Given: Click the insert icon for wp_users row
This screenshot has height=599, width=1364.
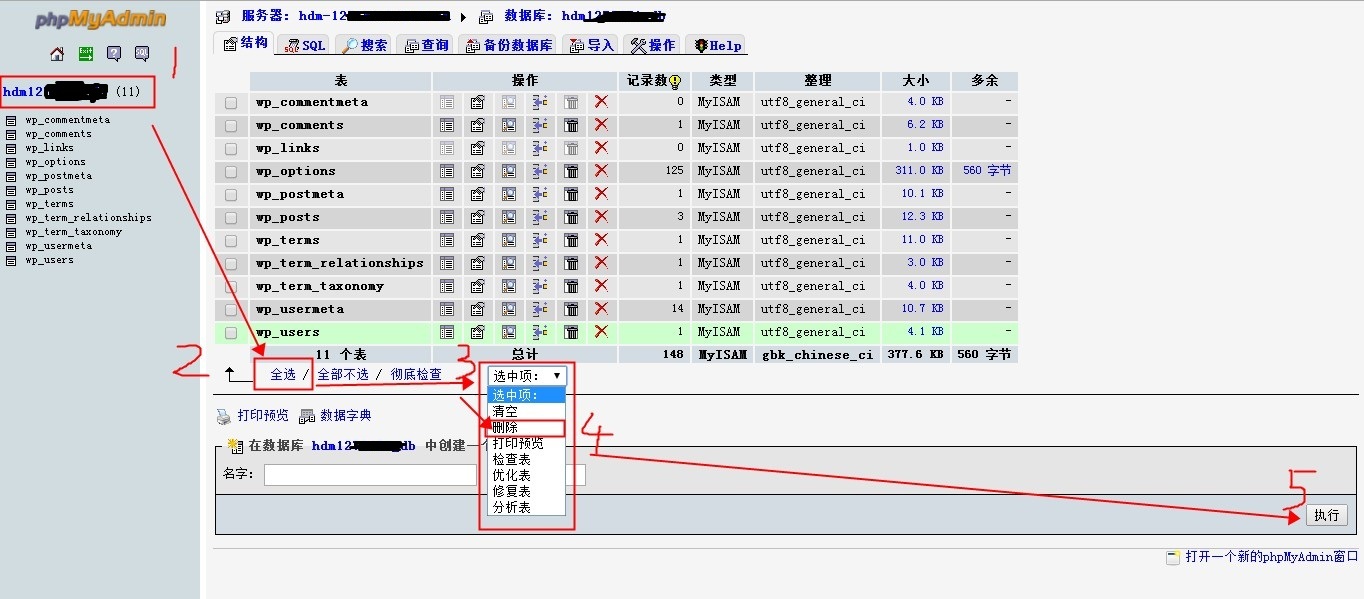Looking at the screenshot, I should pyautogui.click(x=540, y=332).
